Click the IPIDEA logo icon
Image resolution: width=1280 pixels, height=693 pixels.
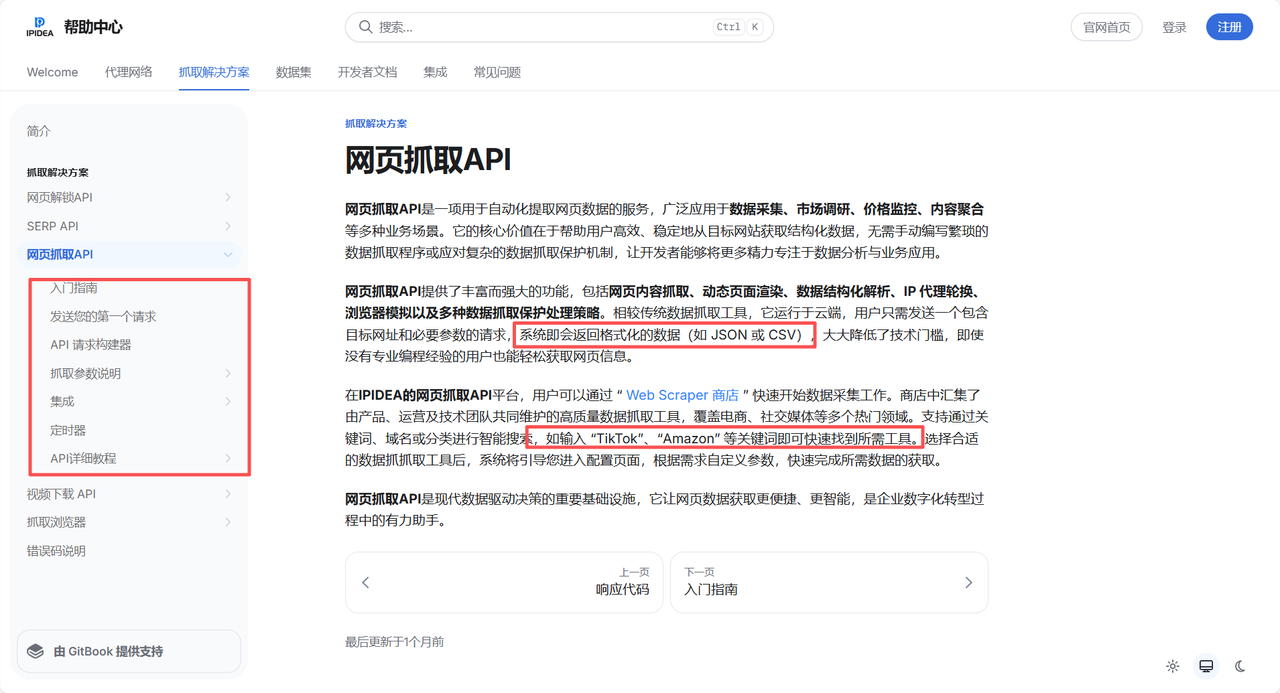[40, 27]
